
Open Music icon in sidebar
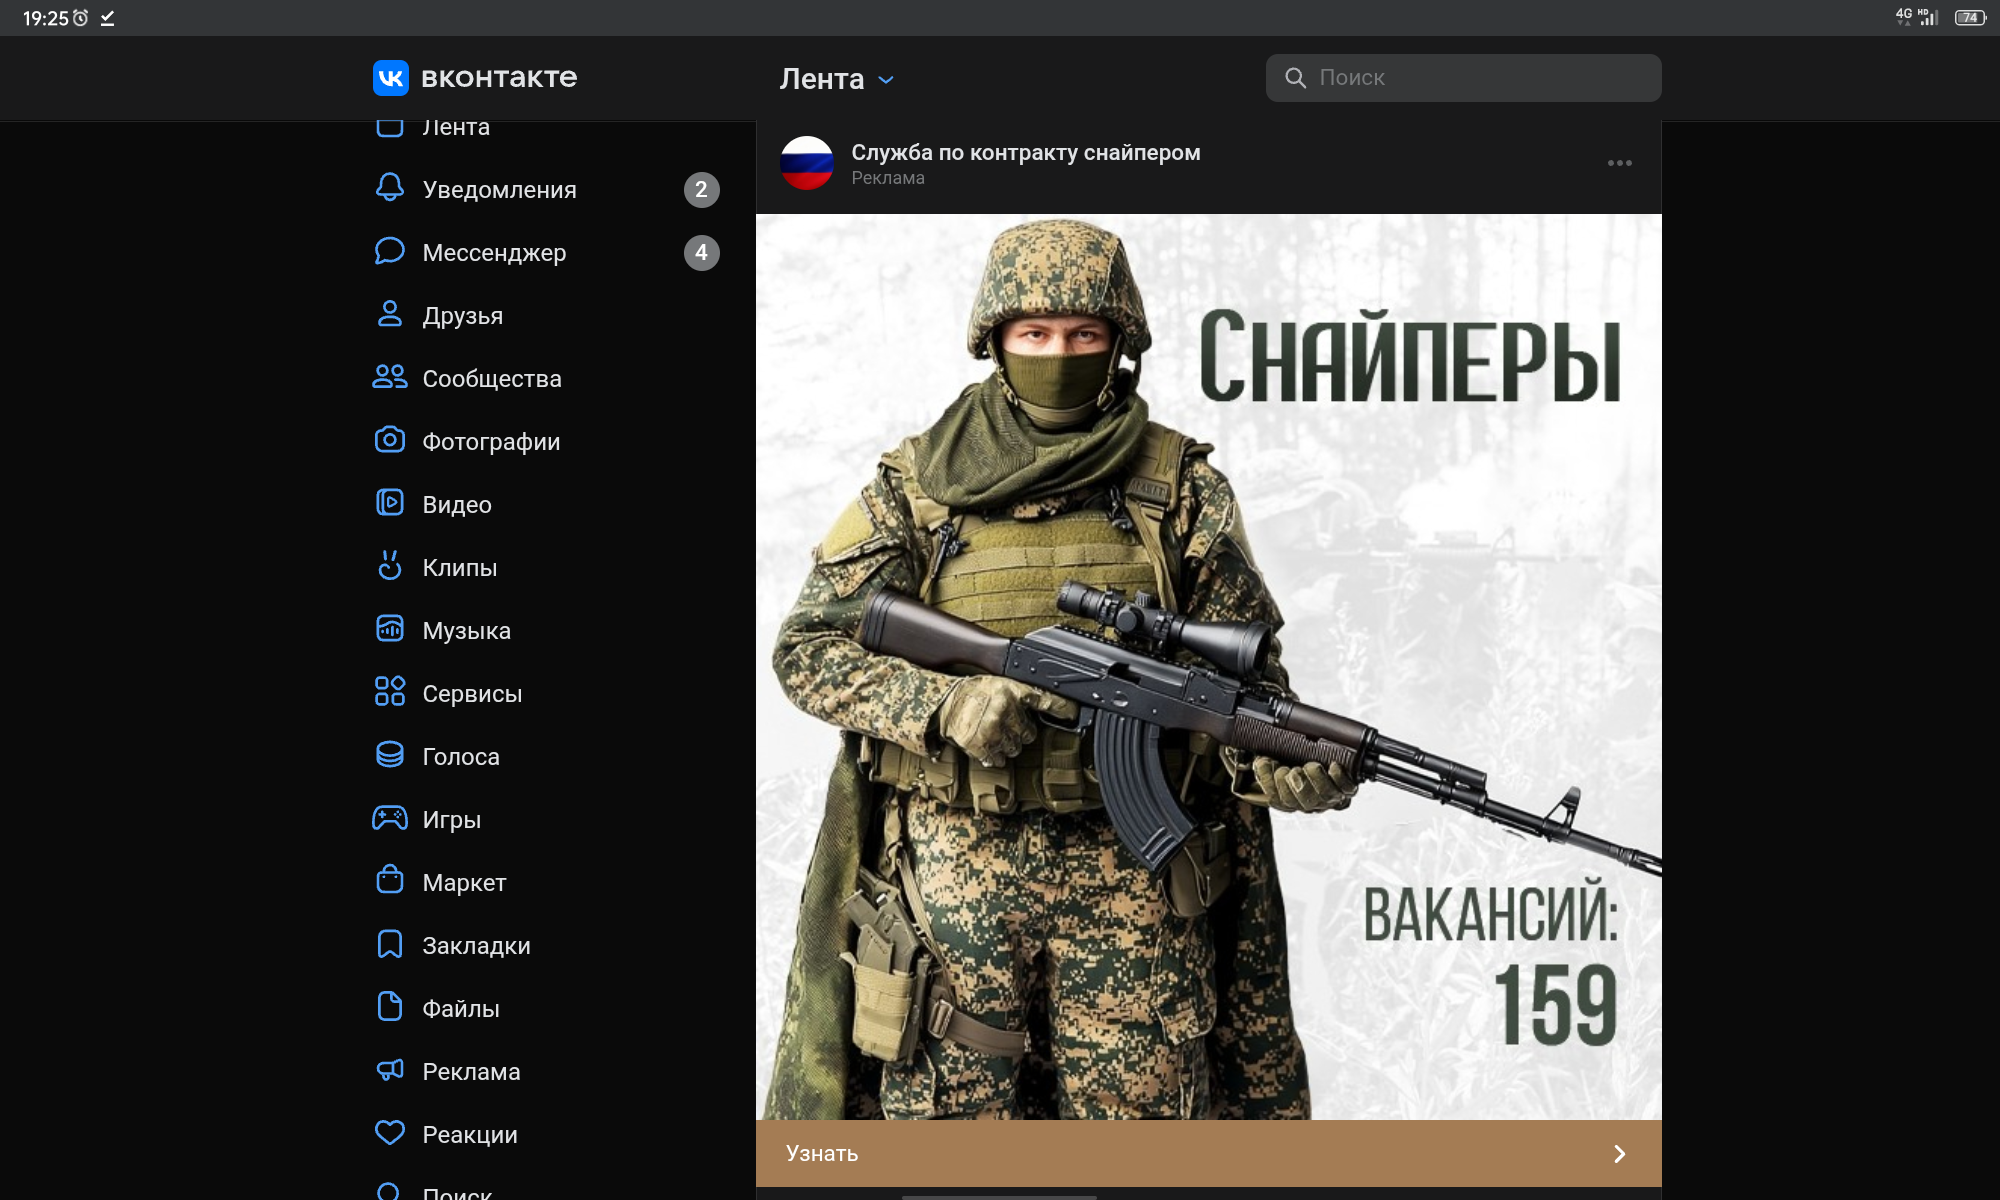tap(390, 629)
